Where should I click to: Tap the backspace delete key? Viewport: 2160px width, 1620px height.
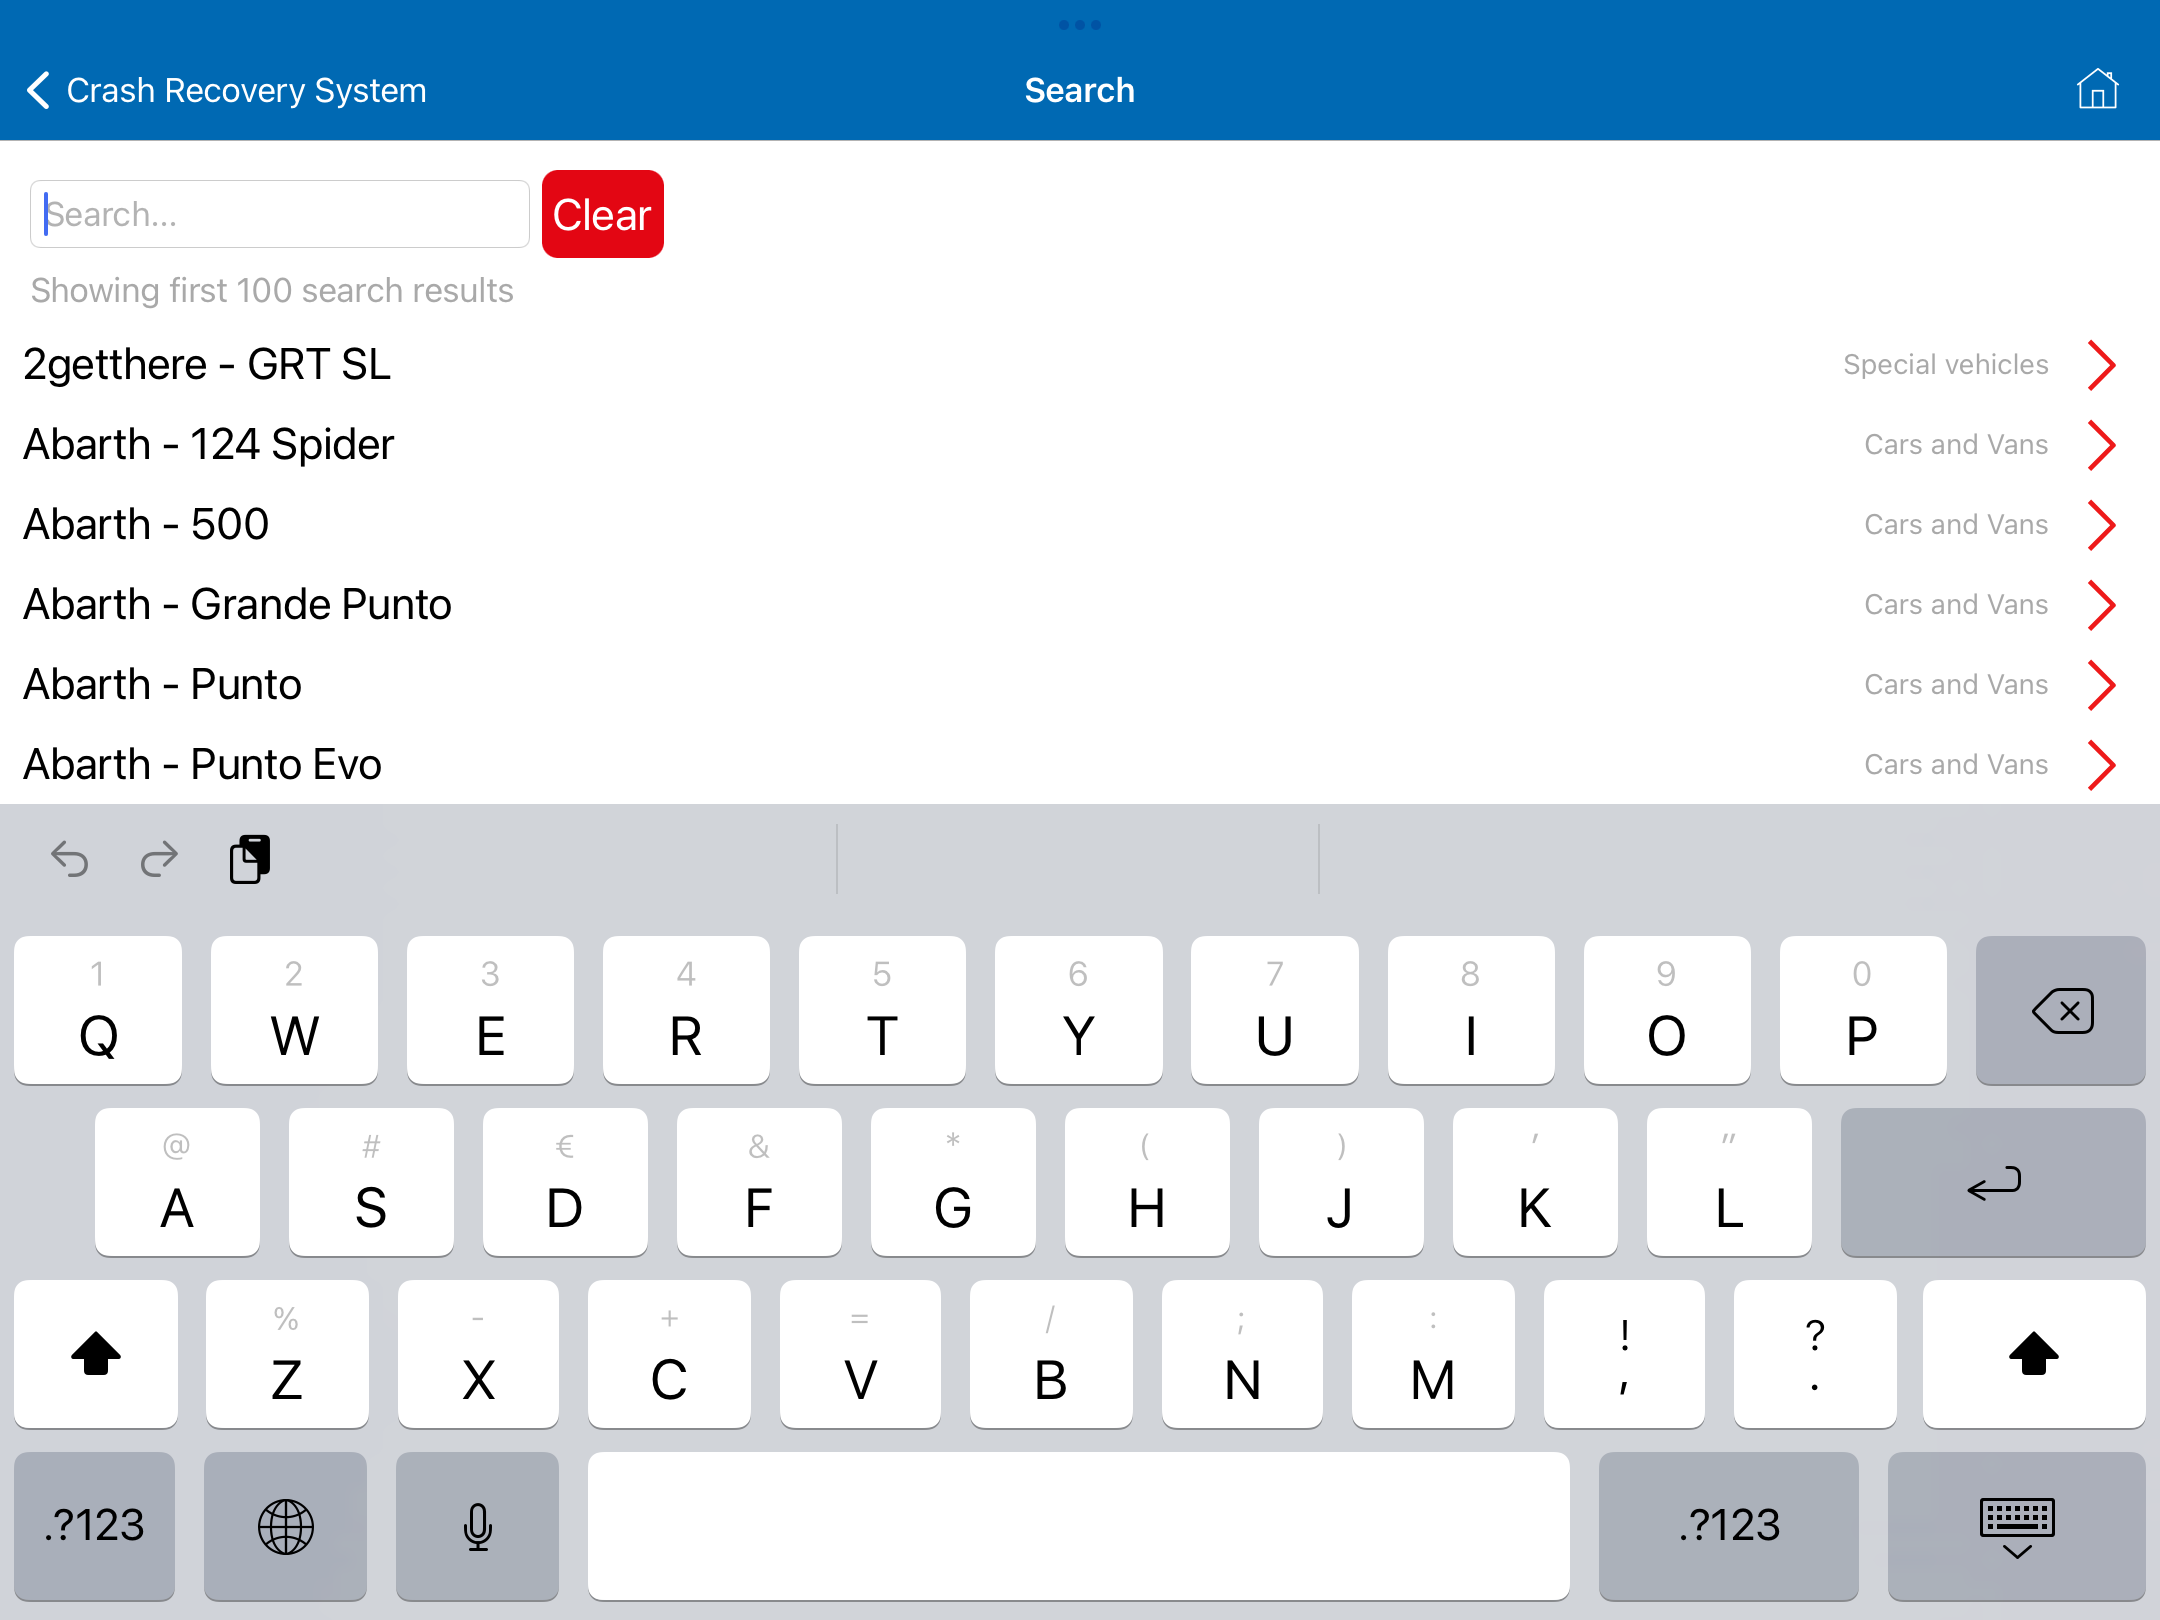(2061, 1010)
